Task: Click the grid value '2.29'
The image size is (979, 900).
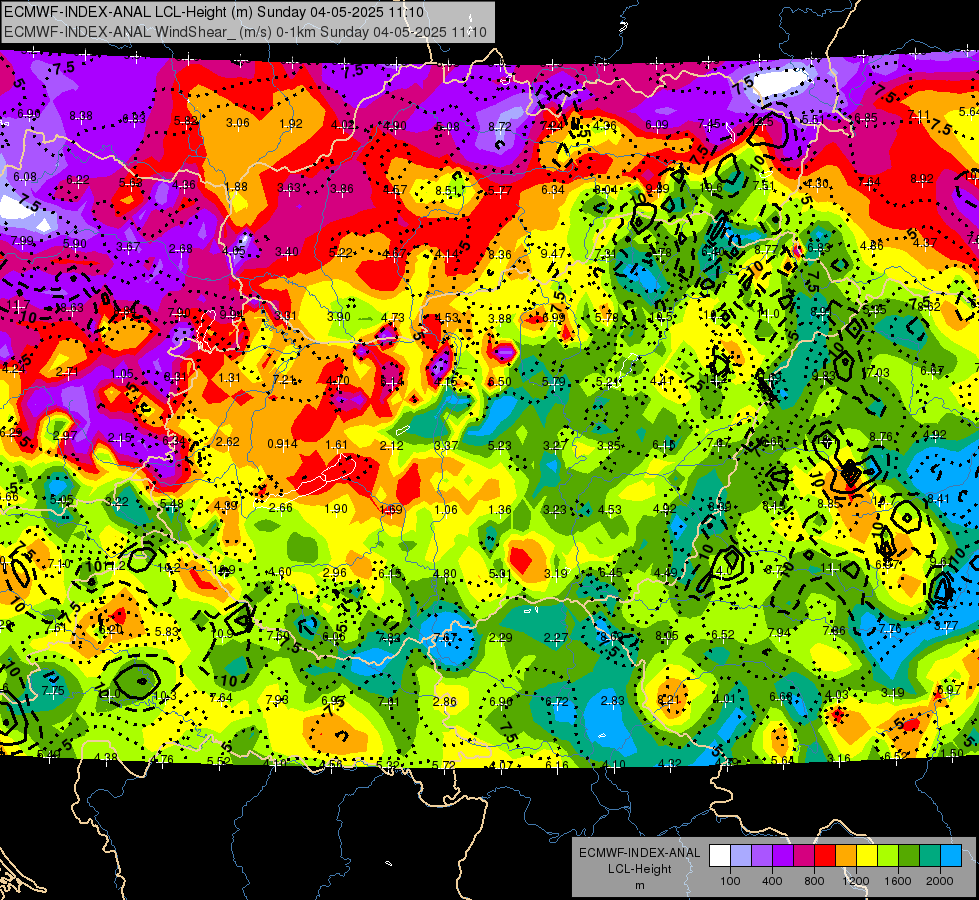Action: point(501,638)
